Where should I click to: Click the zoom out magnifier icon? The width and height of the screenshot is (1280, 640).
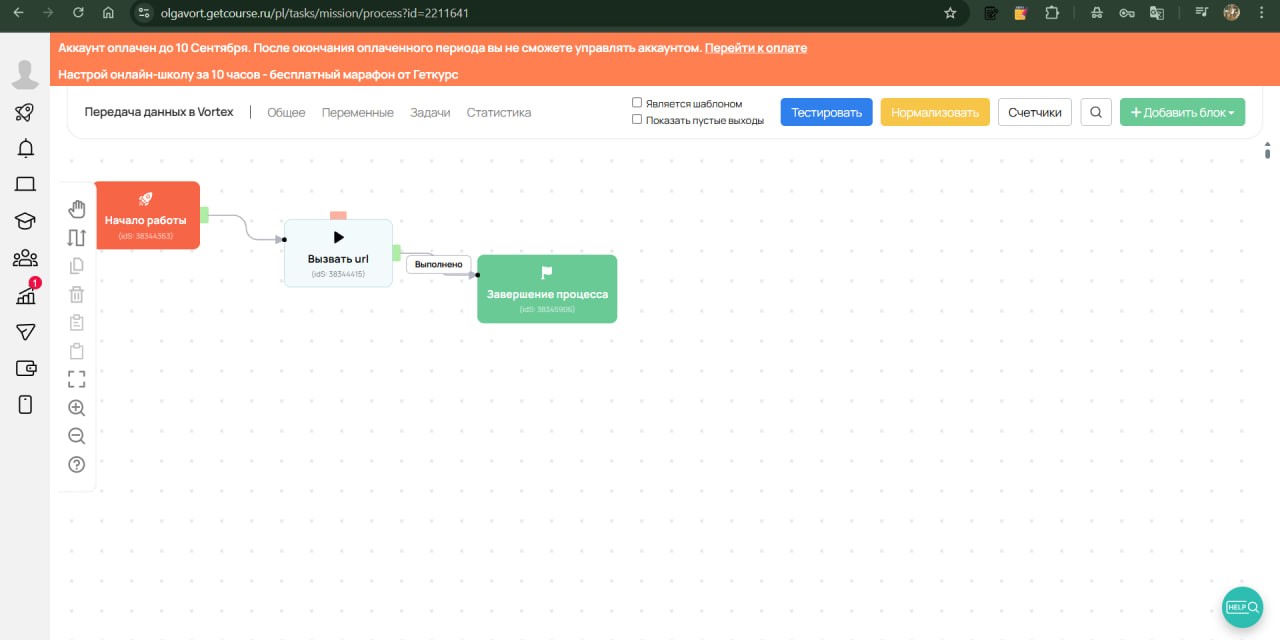pyautogui.click(x=77, y=436)
